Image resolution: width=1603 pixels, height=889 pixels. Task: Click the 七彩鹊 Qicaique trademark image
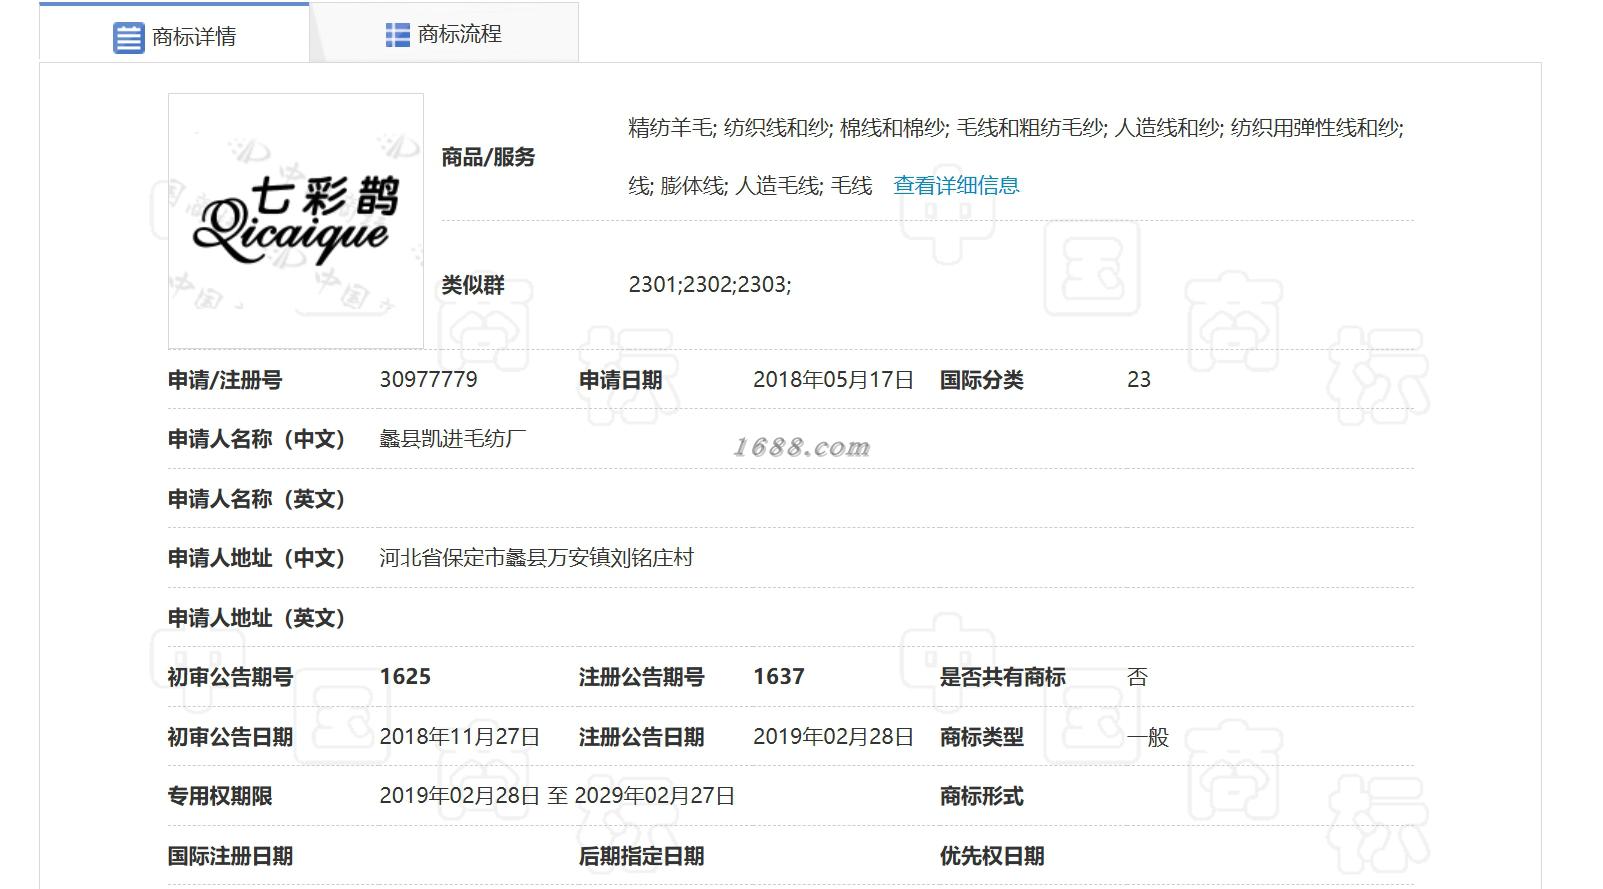point(296,221)
